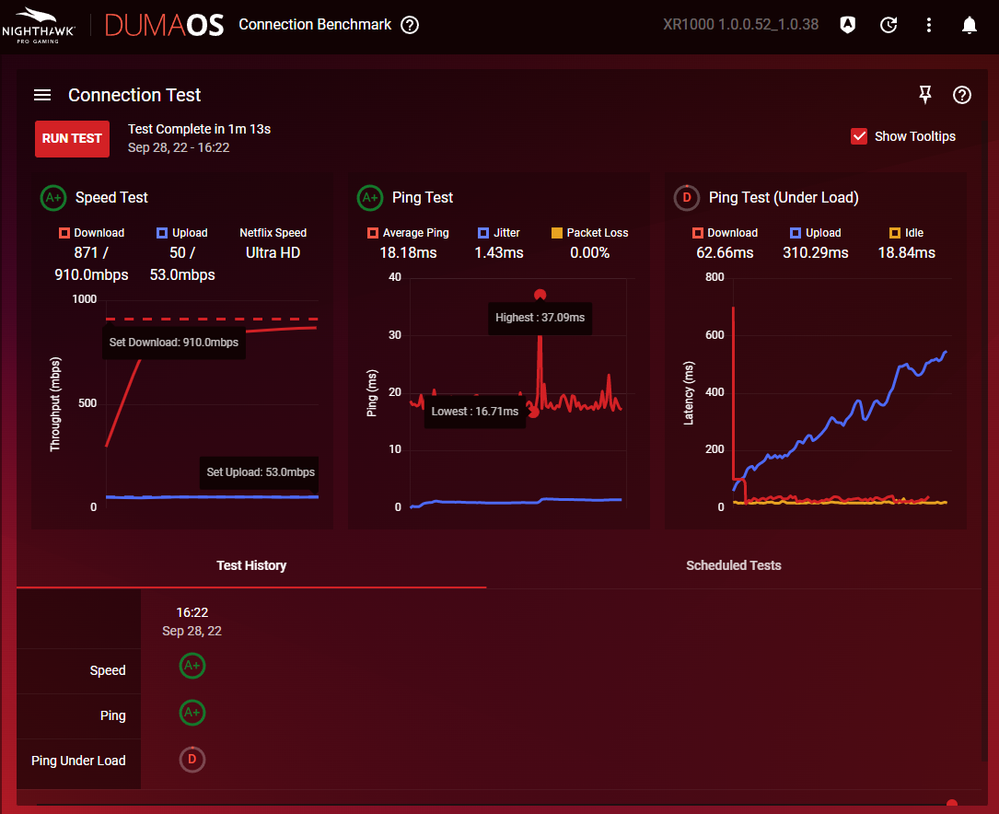Switch to the Scheduled Tests tab
The height and width of the screenshot is (814, 999).
(733, 566)
